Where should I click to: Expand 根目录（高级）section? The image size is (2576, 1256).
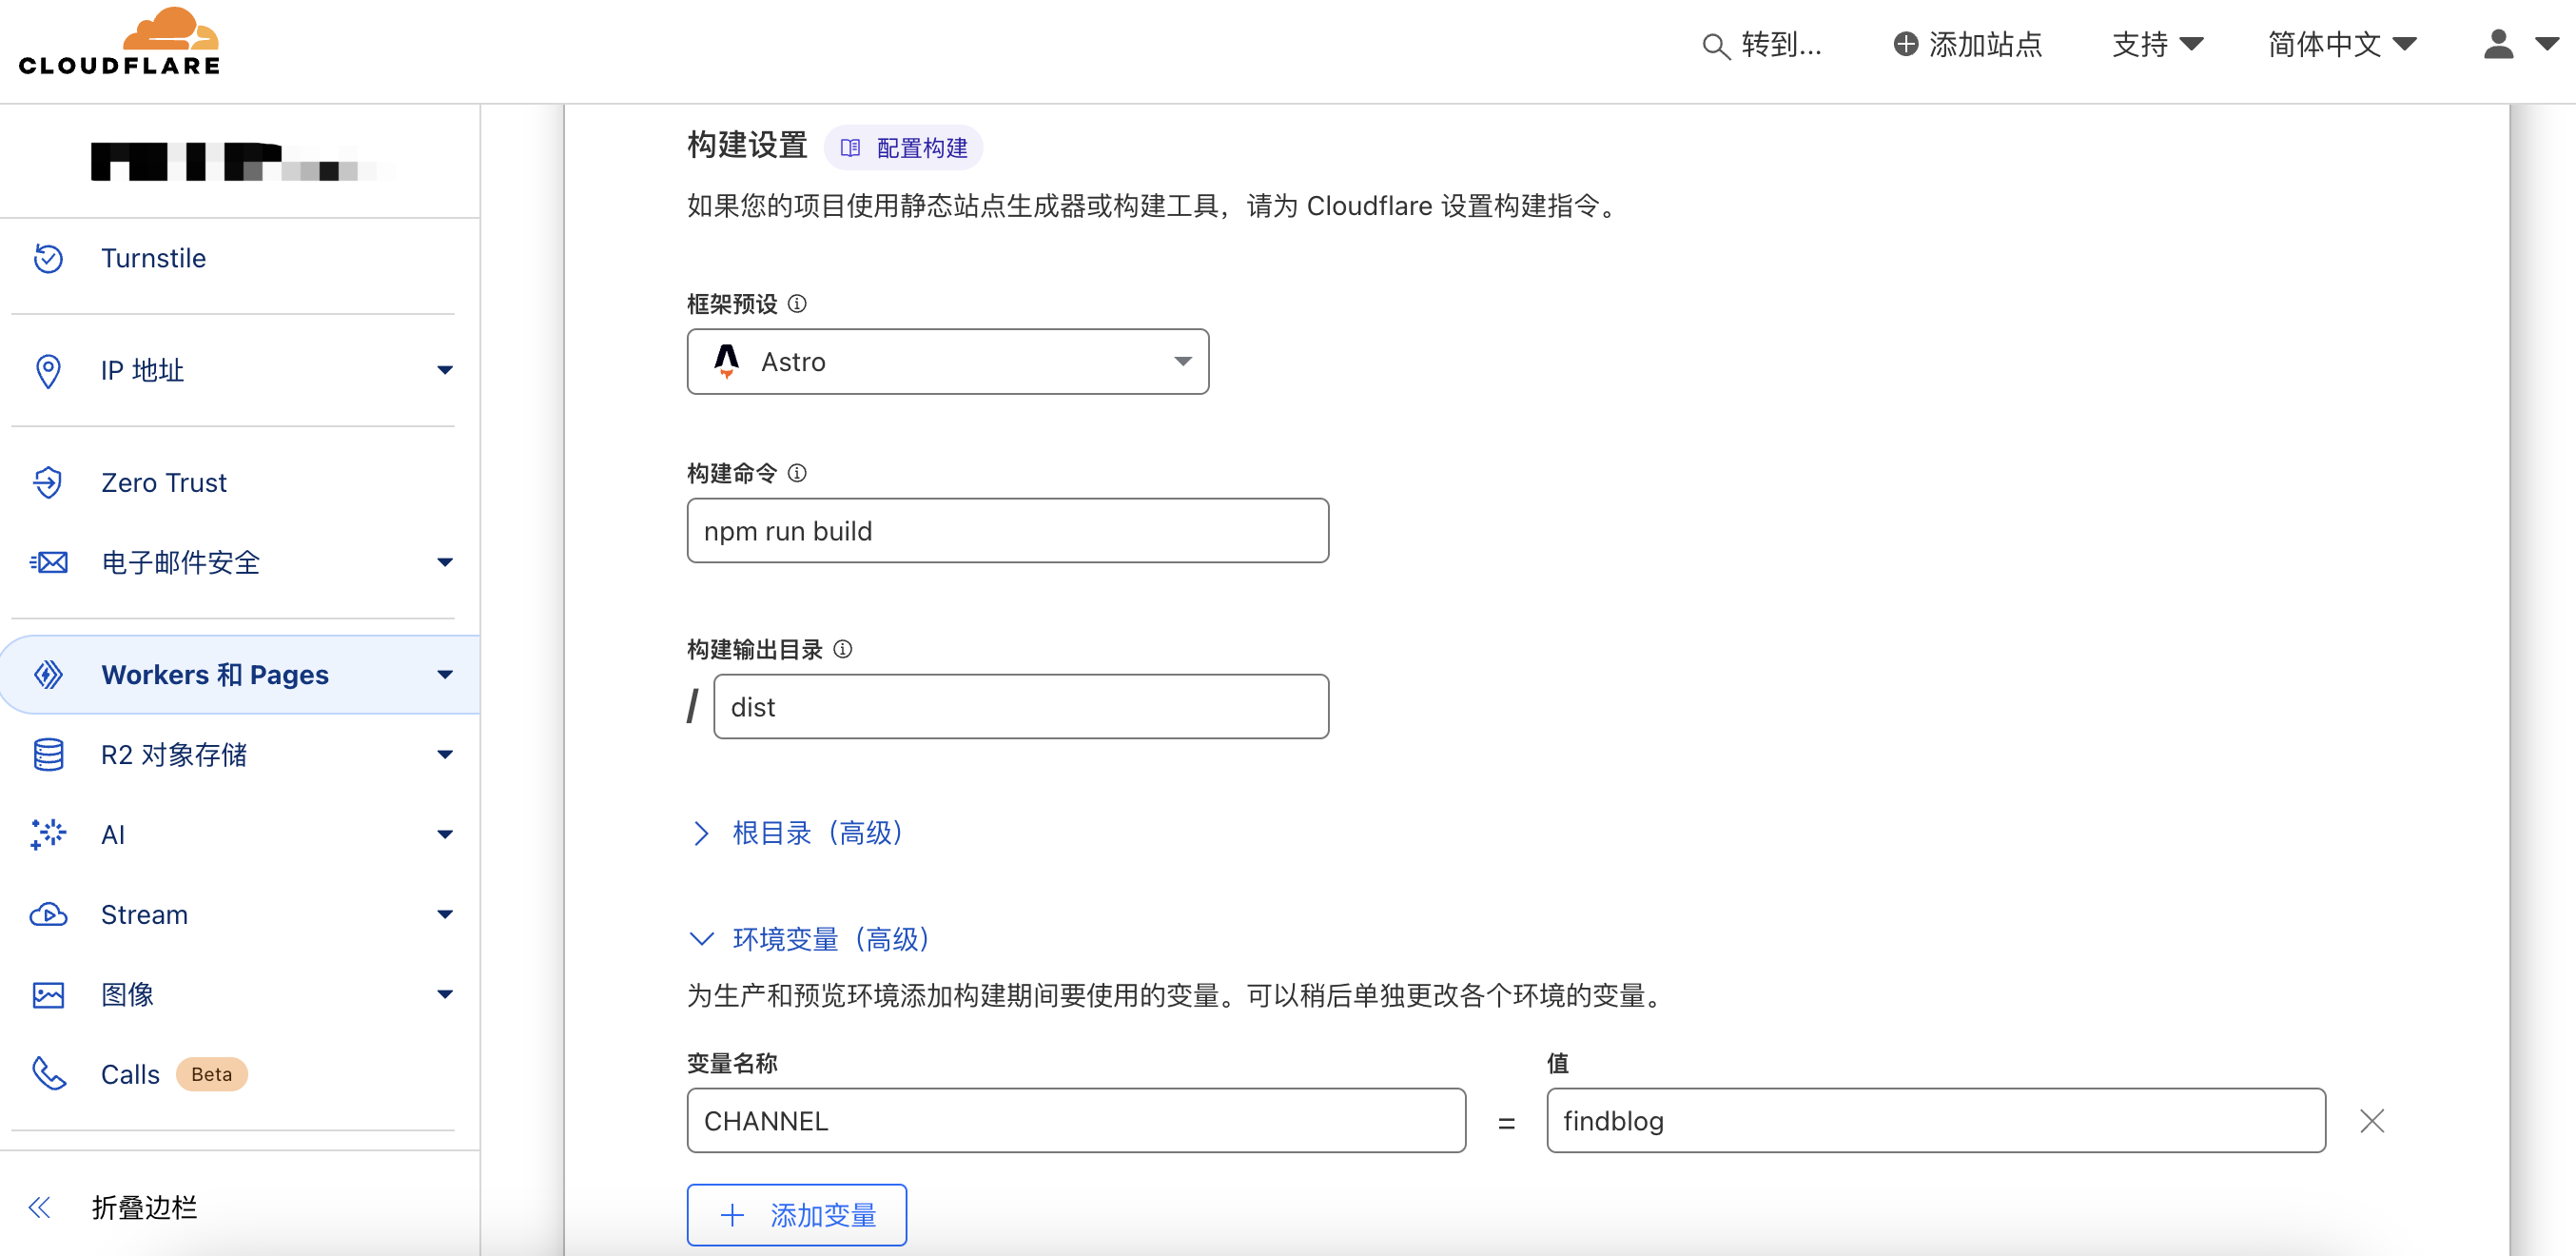(x=798, y=832)
